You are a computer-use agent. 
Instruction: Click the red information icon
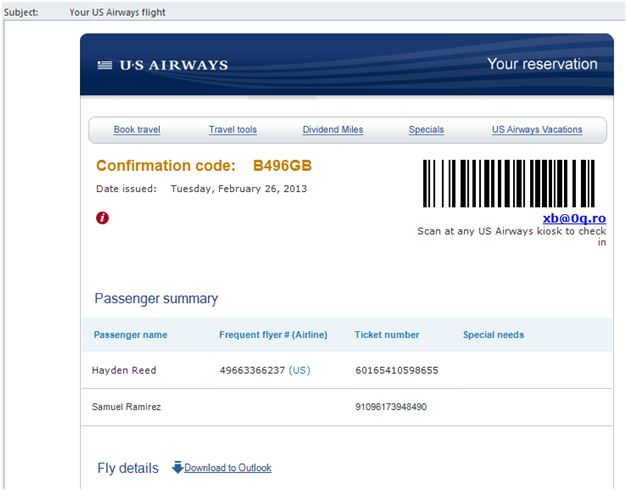(102, 218)
